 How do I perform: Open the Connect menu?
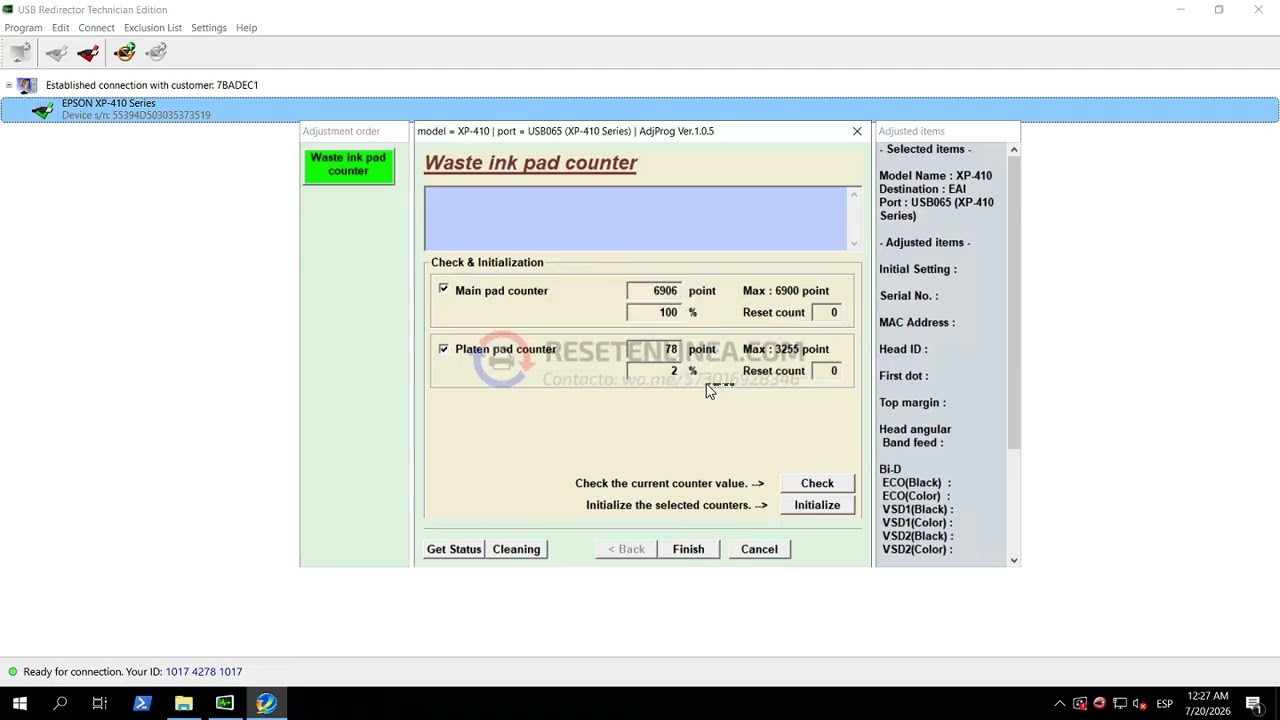click(x=96, y=28)
